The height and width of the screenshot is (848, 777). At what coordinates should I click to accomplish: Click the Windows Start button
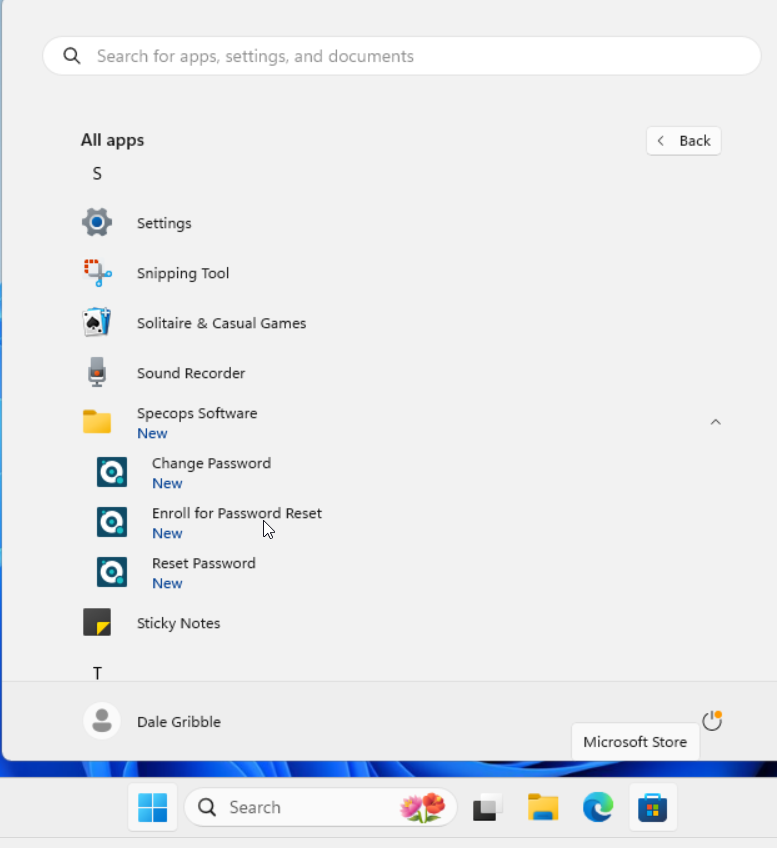coord(152,807)
